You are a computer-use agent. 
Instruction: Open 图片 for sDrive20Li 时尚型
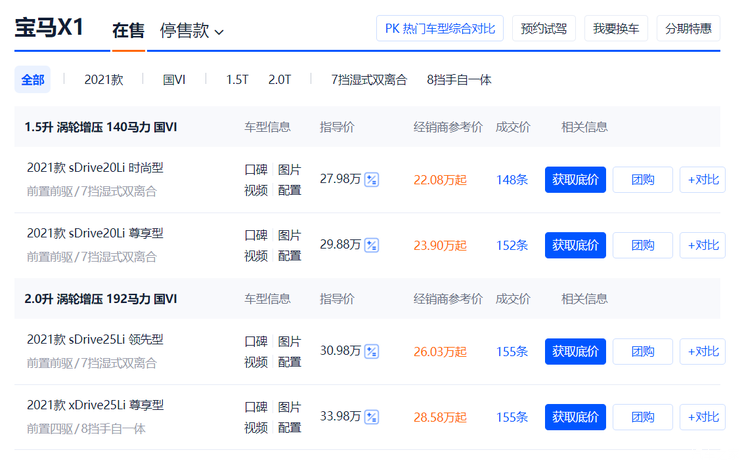pos(289,169)
